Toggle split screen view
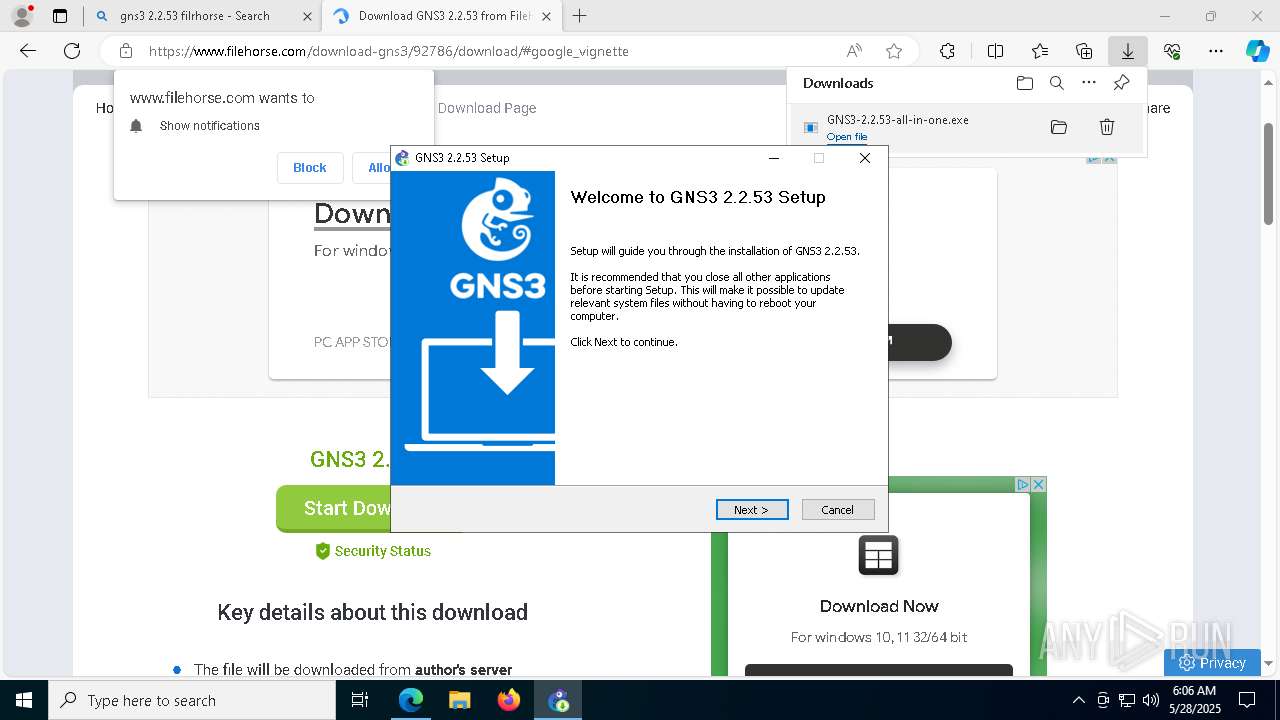 point(995,51)
